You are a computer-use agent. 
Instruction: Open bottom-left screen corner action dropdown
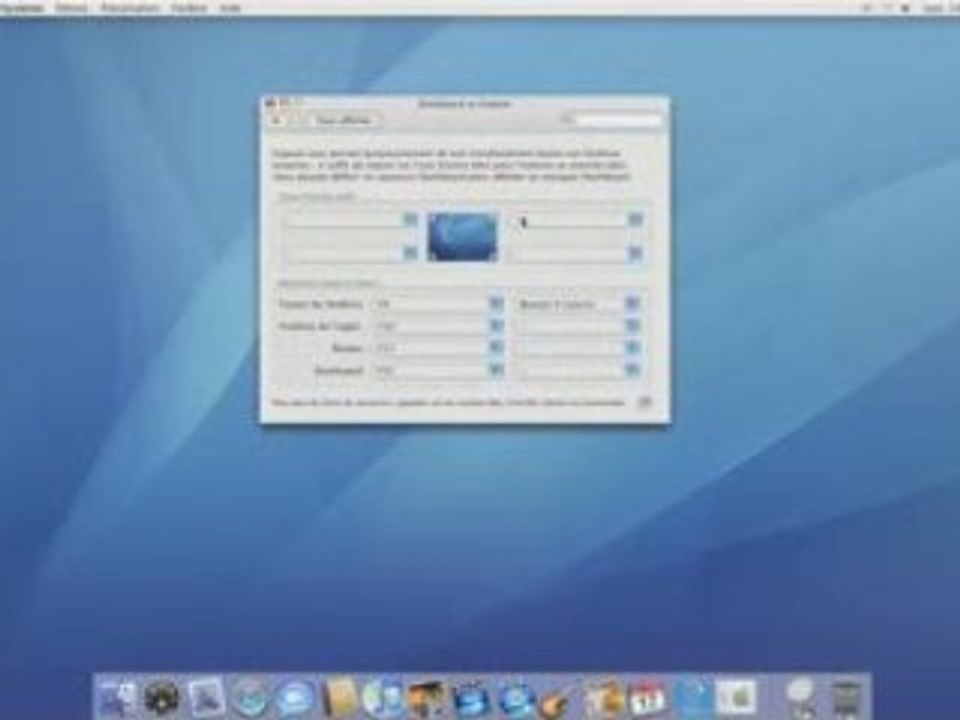pyautogui.click(x=350, y=252)
